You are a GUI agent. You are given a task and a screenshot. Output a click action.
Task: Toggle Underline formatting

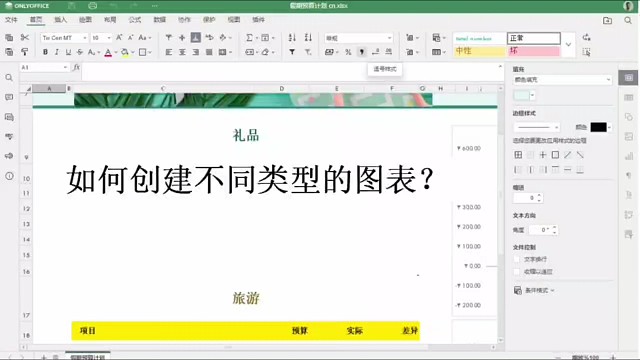68,52
